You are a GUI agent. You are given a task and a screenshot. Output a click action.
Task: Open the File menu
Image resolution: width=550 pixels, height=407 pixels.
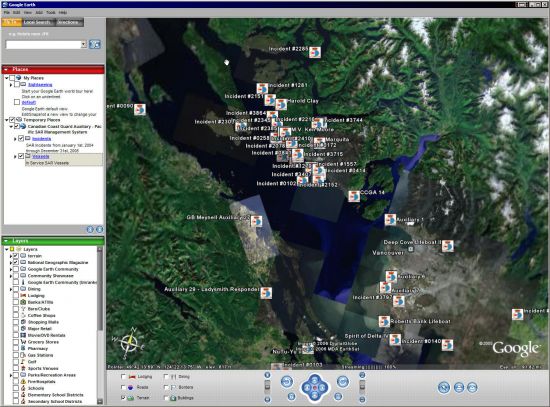7,12
